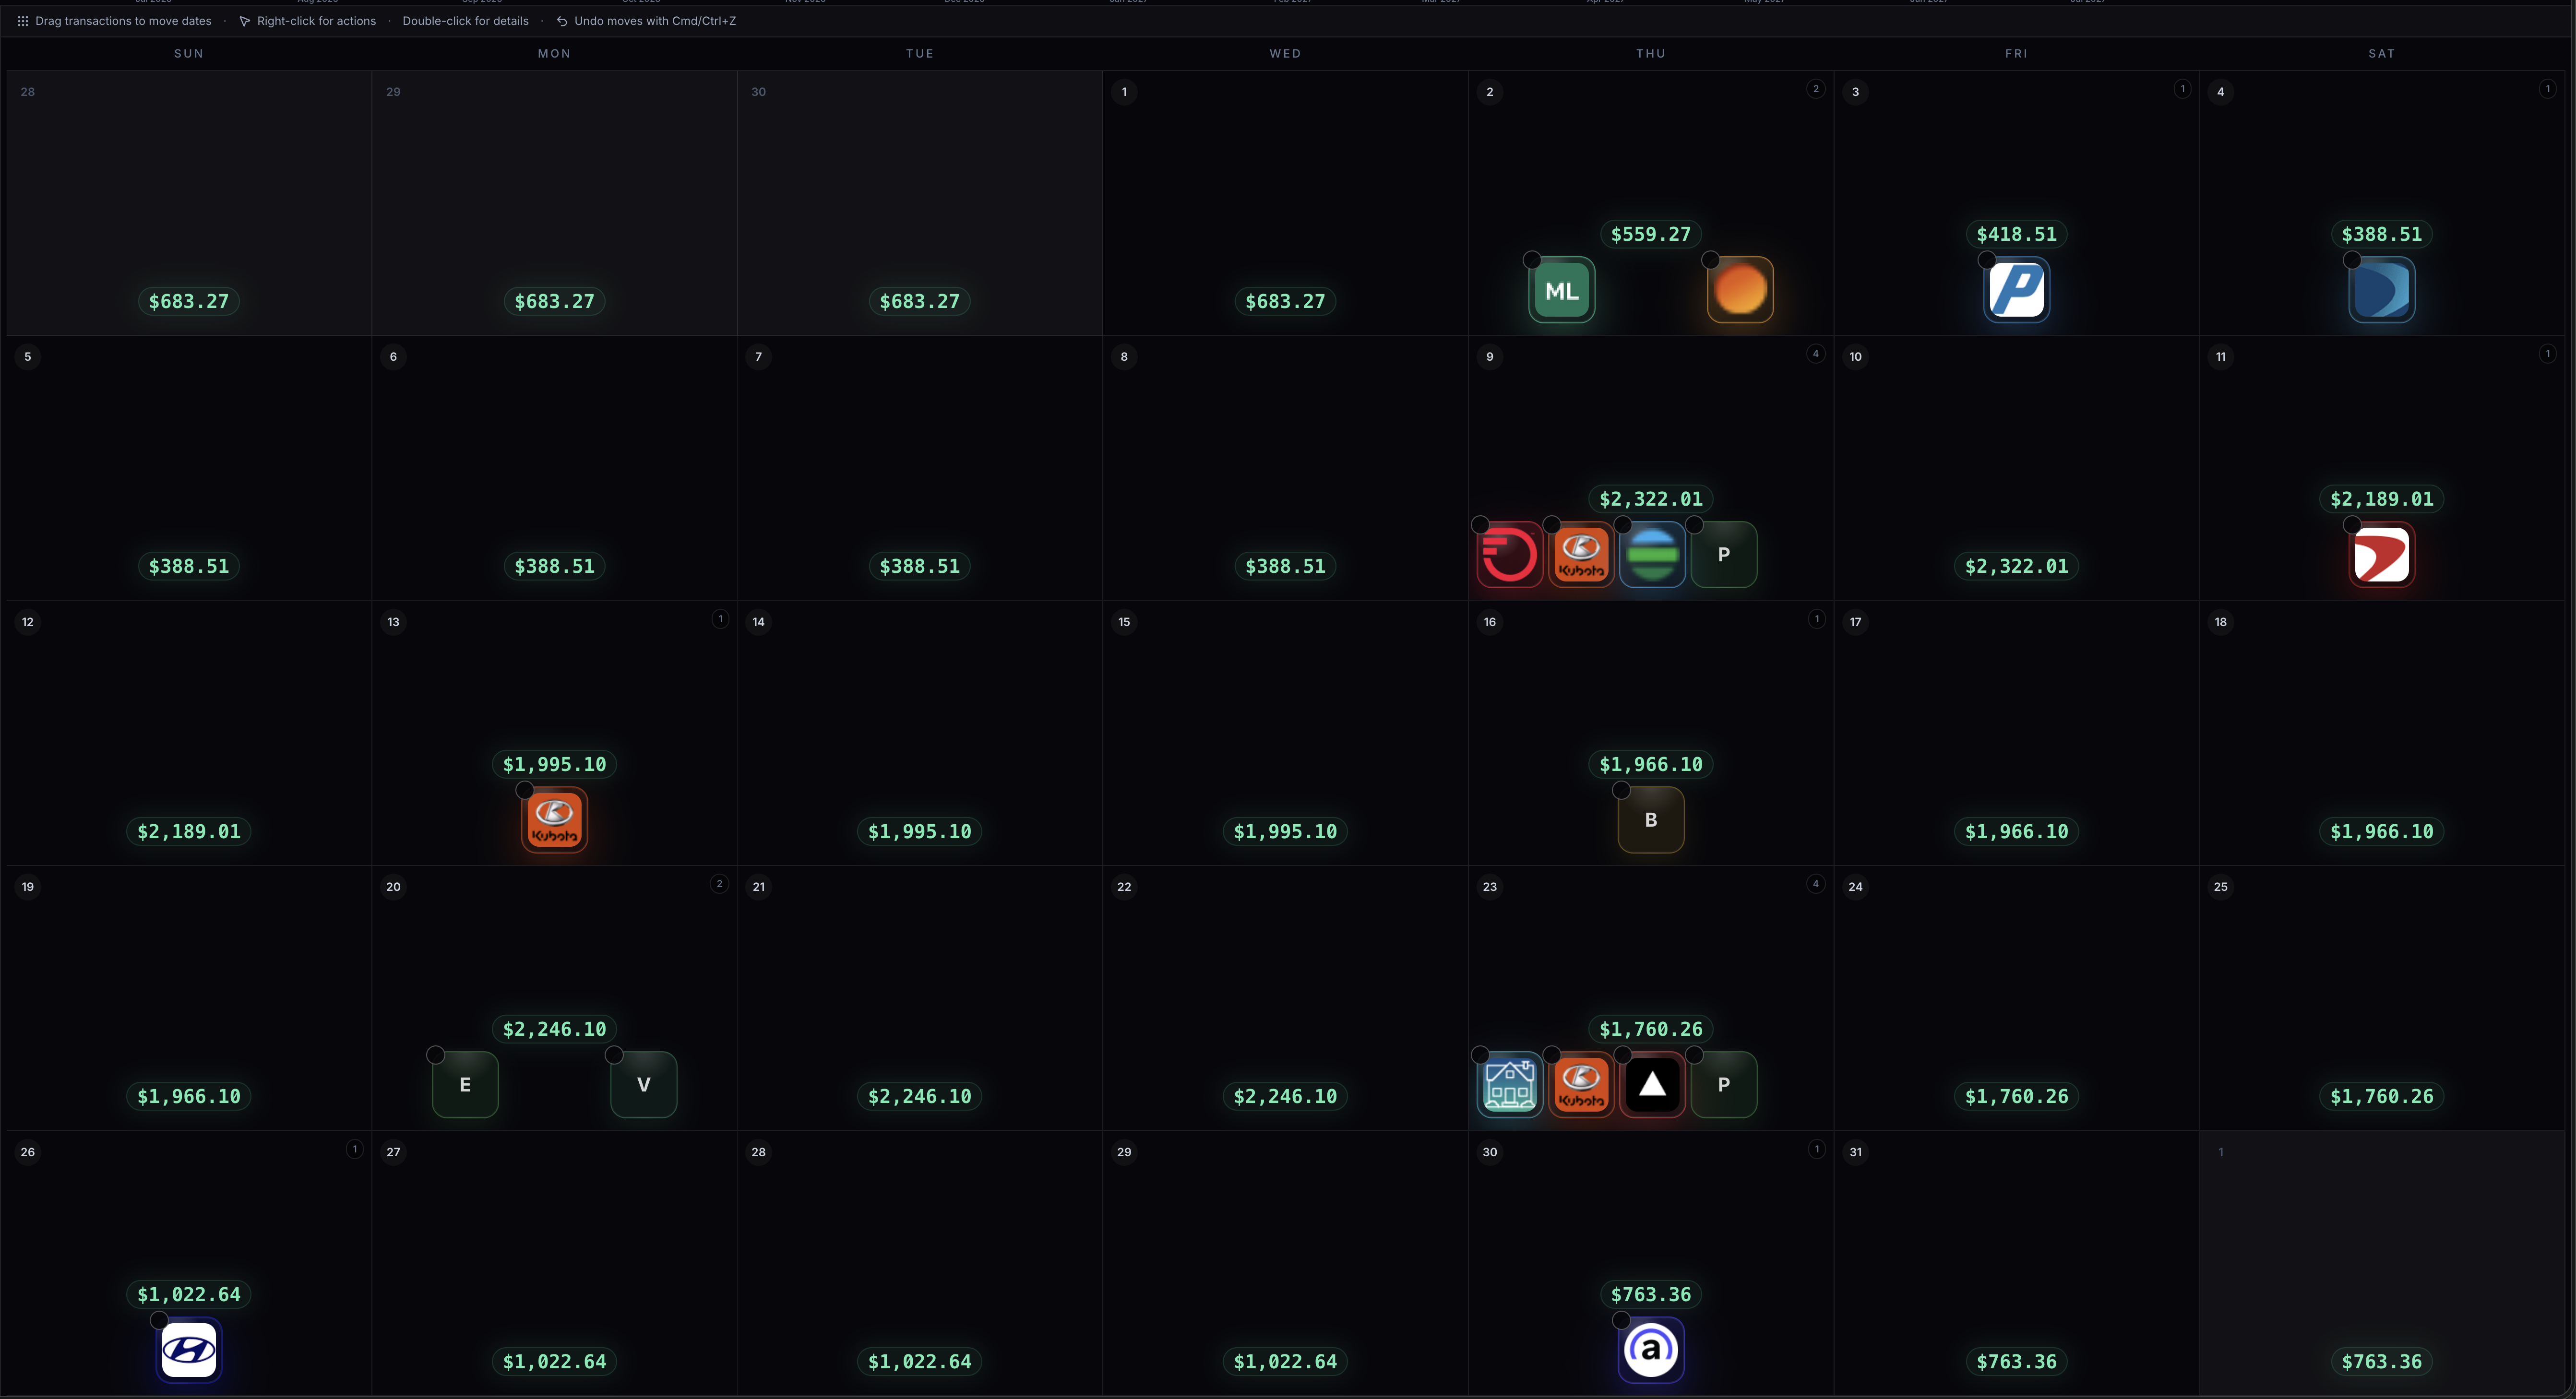Open the P transaction on the 9th

click(1724, 555)
